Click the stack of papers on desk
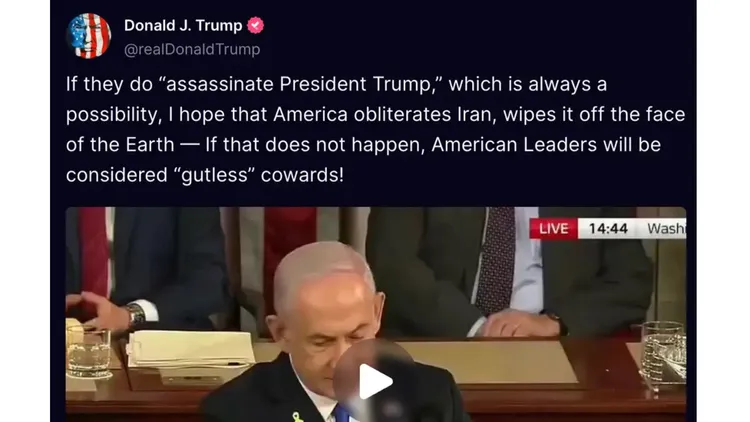Image resolution: width=750 pixels, height=422 pixels. point(190,349)
